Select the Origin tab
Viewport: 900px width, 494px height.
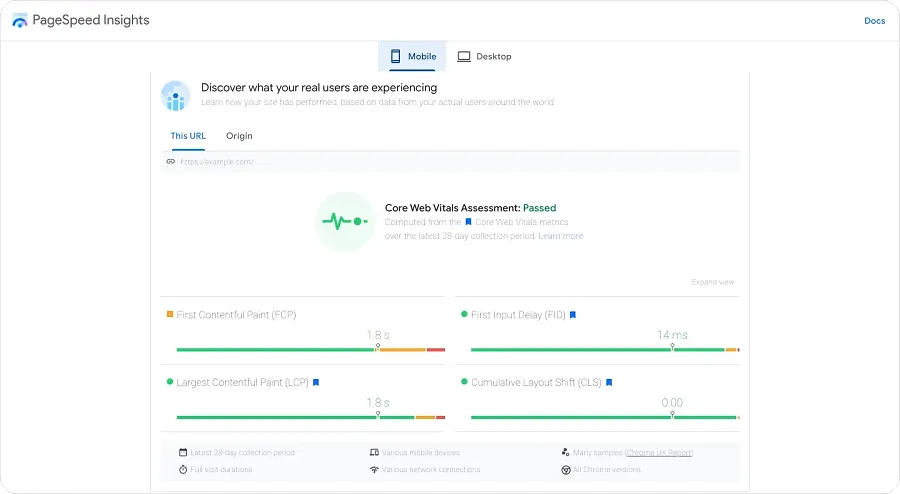coord(239,136)
